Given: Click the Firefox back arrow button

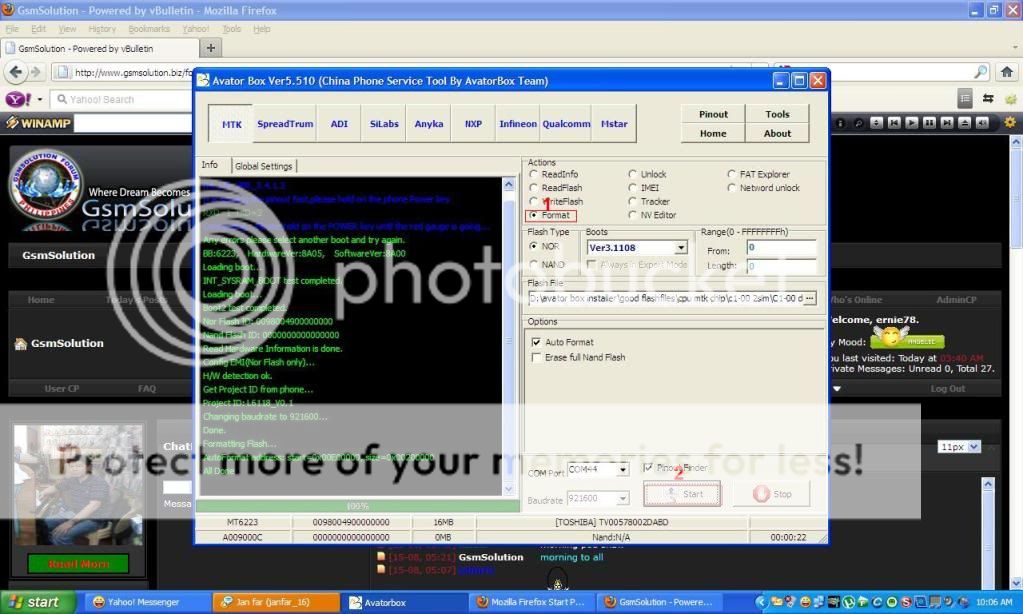Looking at the screenshot, I should [15, 72].
